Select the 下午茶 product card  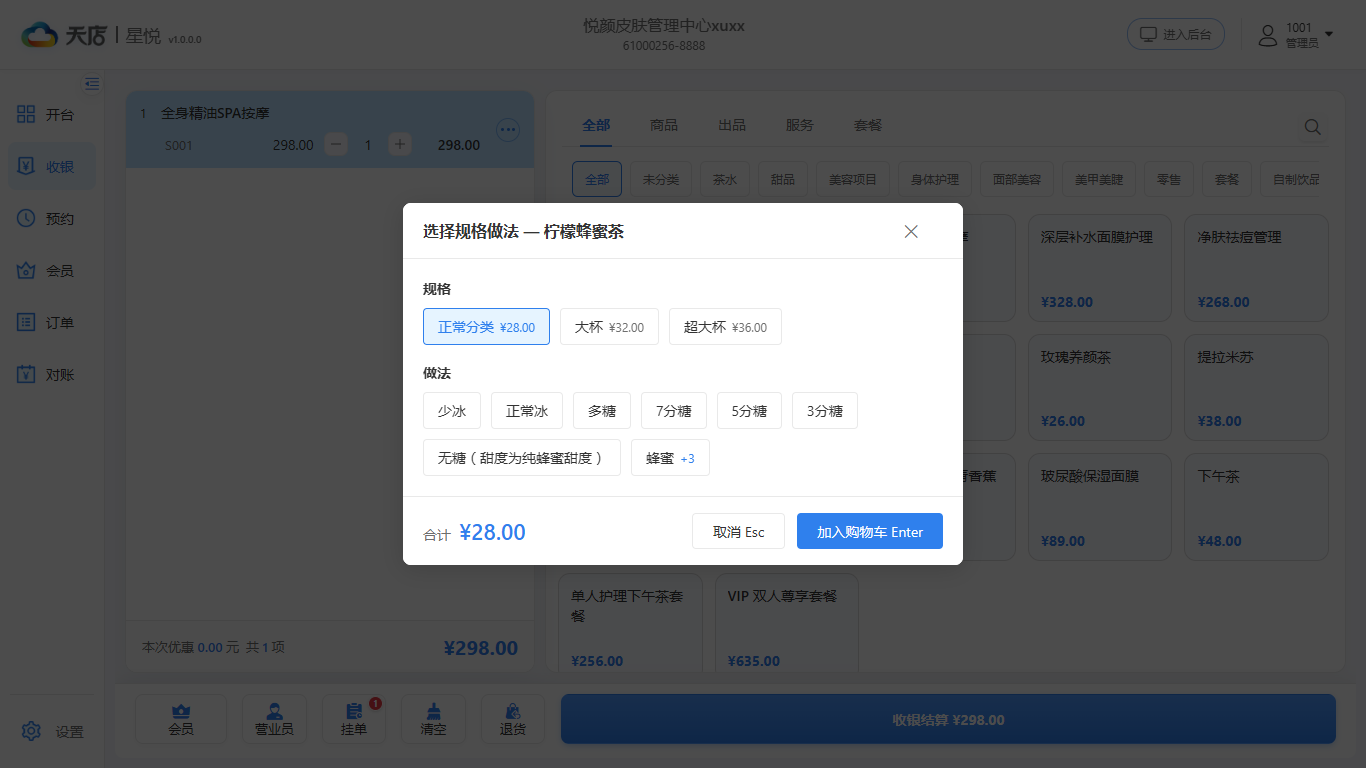(1257, 507)
